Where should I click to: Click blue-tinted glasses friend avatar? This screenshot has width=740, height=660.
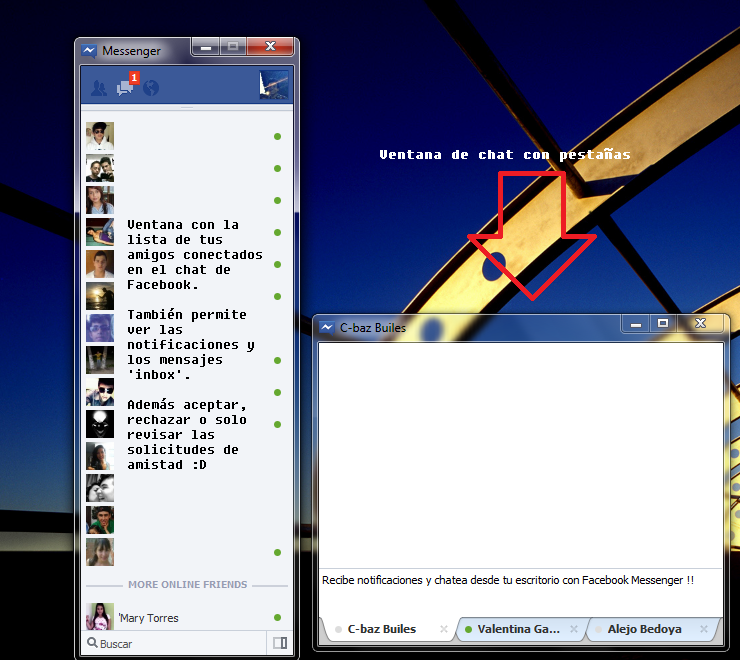(x=100, y=328)
